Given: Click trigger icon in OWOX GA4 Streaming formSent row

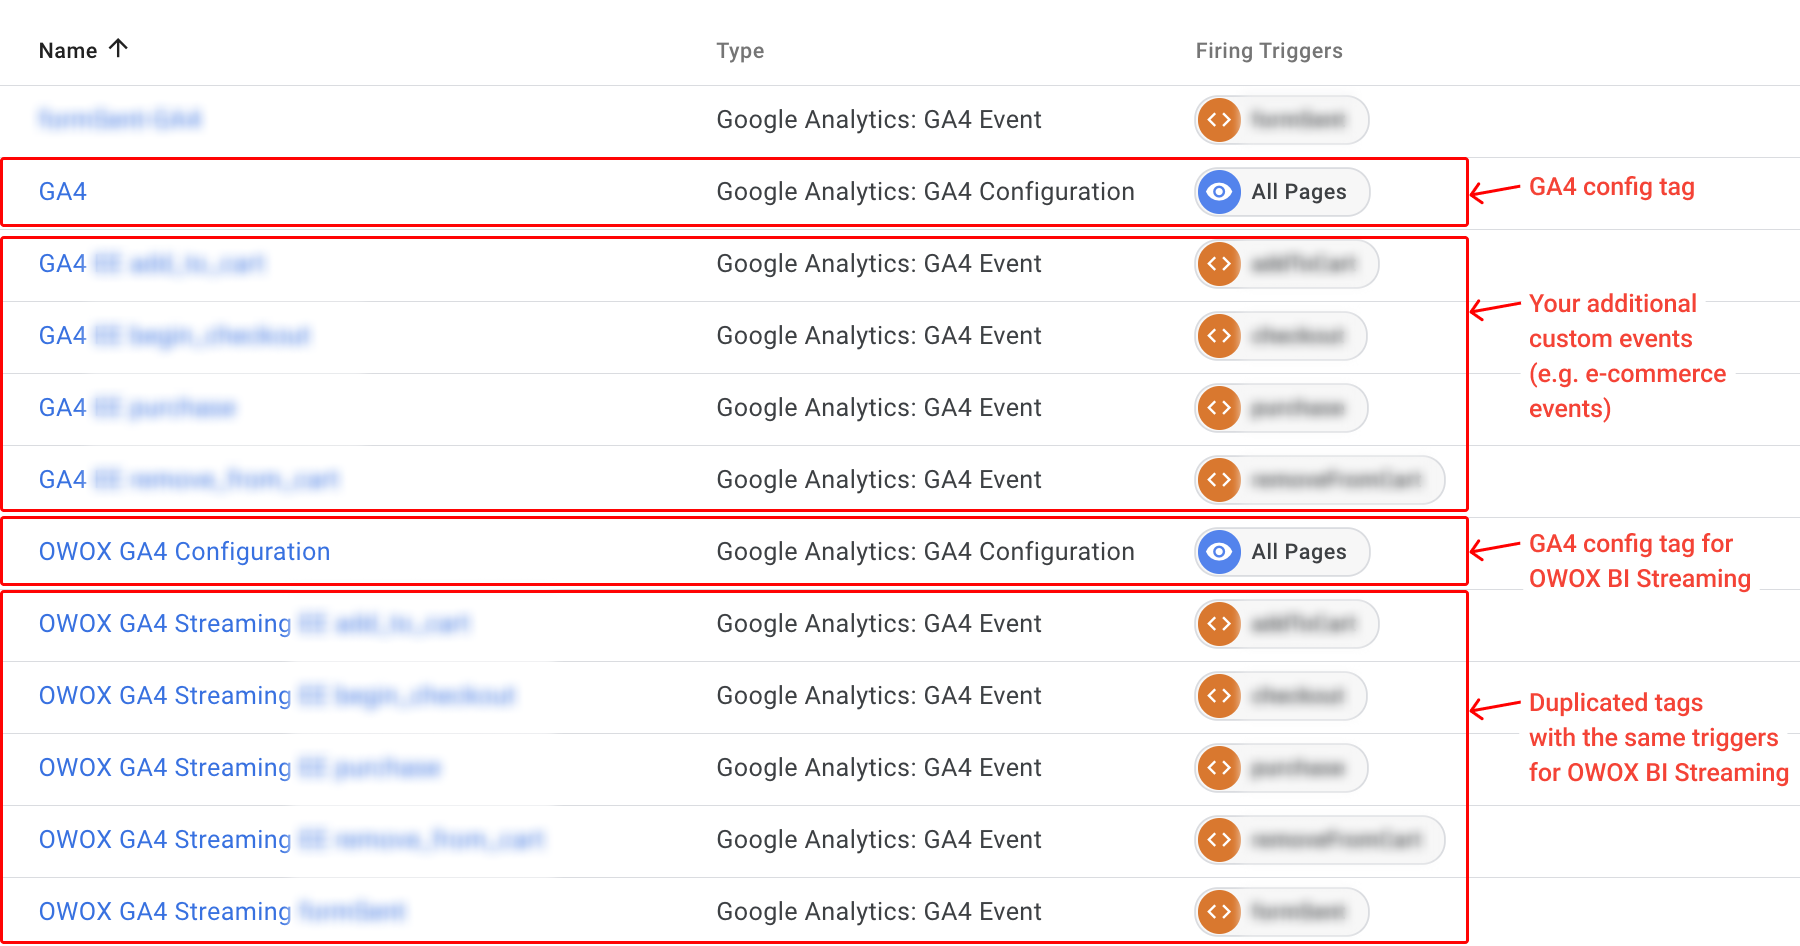Looking at the screenshot, I should coord(1219,912).
